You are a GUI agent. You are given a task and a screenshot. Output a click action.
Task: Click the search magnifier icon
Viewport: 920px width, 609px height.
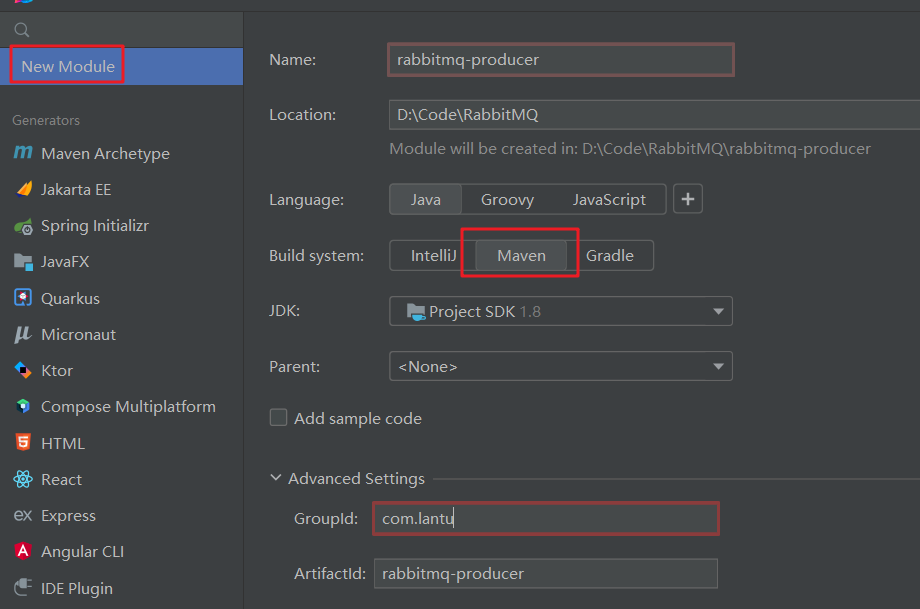(x=22, y=29)
